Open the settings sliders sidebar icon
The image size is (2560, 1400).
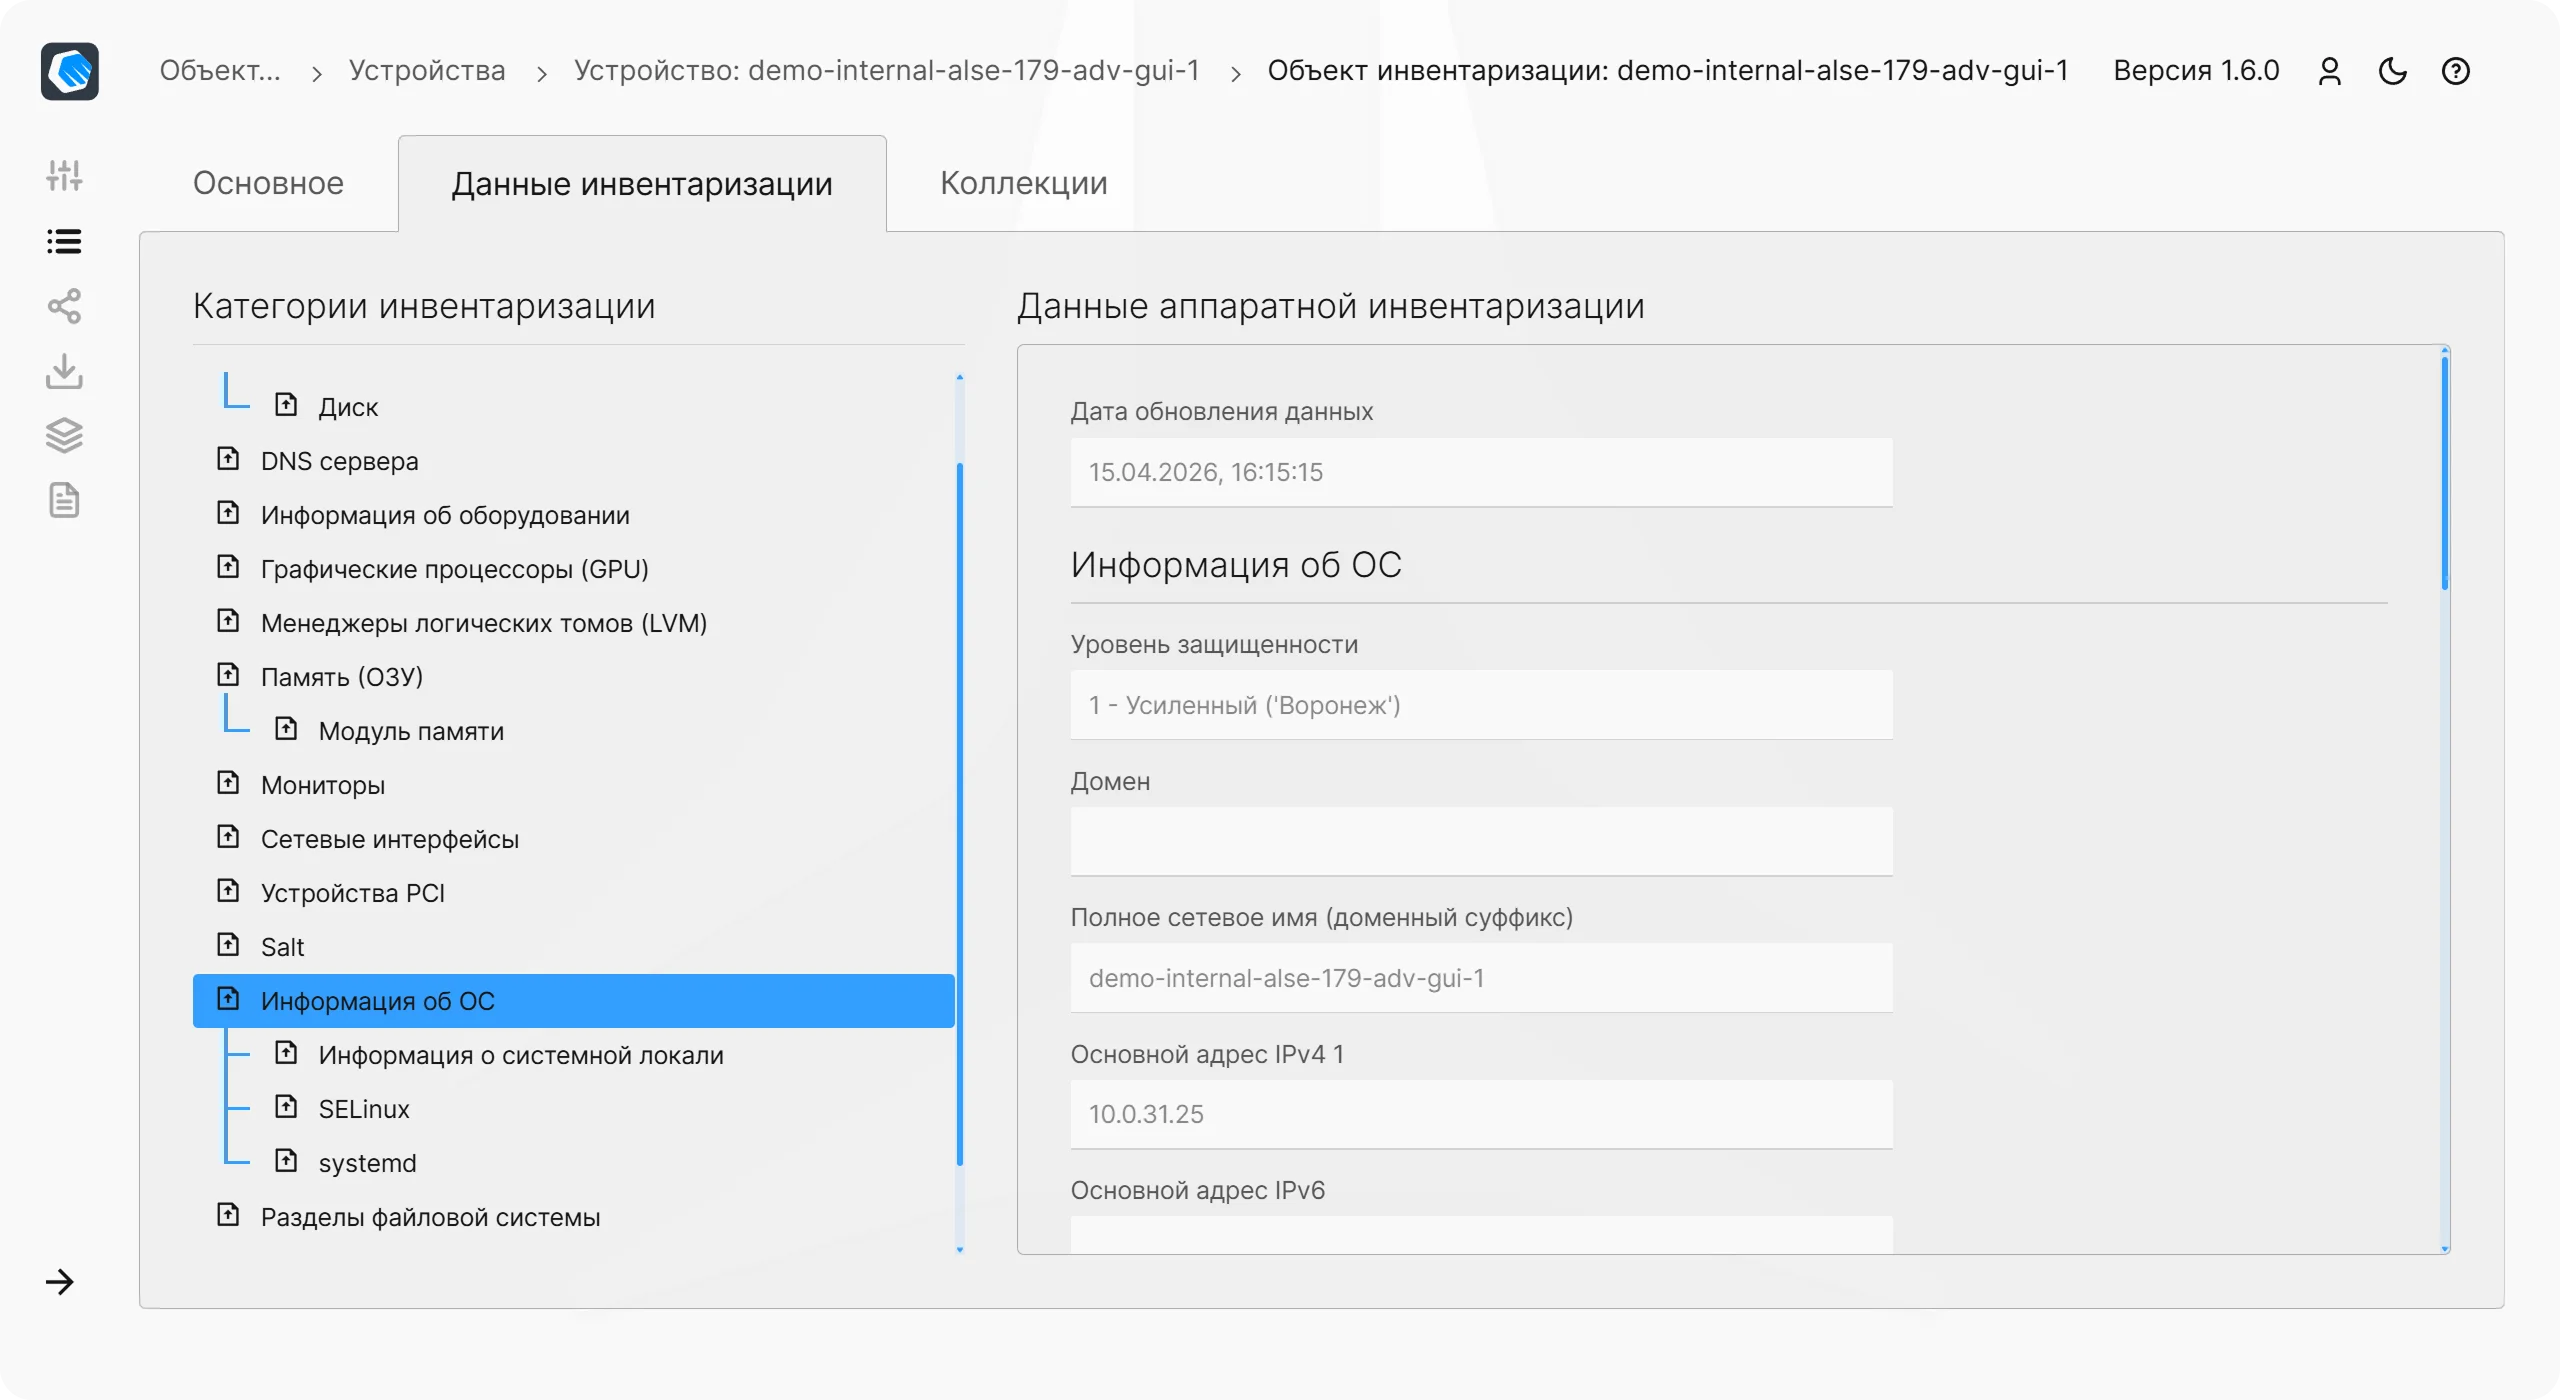click(64, 176)
